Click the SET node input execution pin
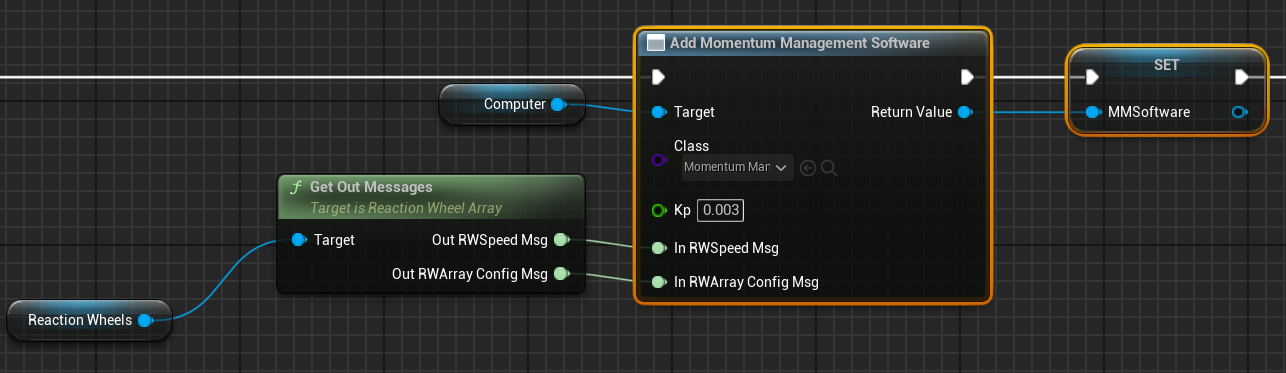 point(1092,77)
